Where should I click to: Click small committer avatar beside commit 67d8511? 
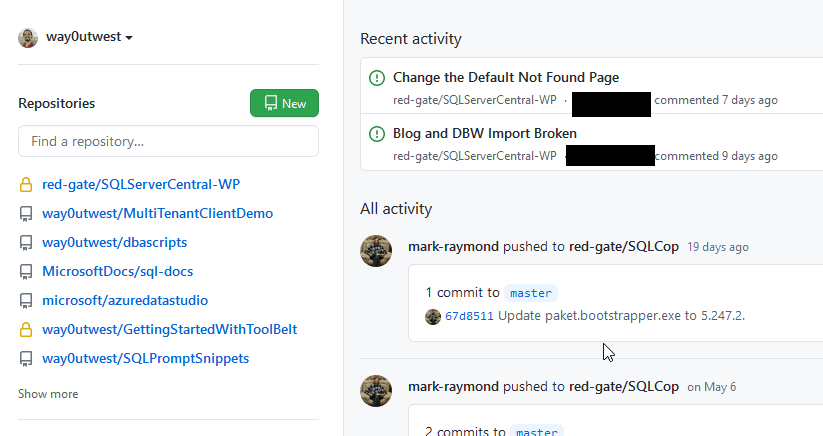coord(433,316)
